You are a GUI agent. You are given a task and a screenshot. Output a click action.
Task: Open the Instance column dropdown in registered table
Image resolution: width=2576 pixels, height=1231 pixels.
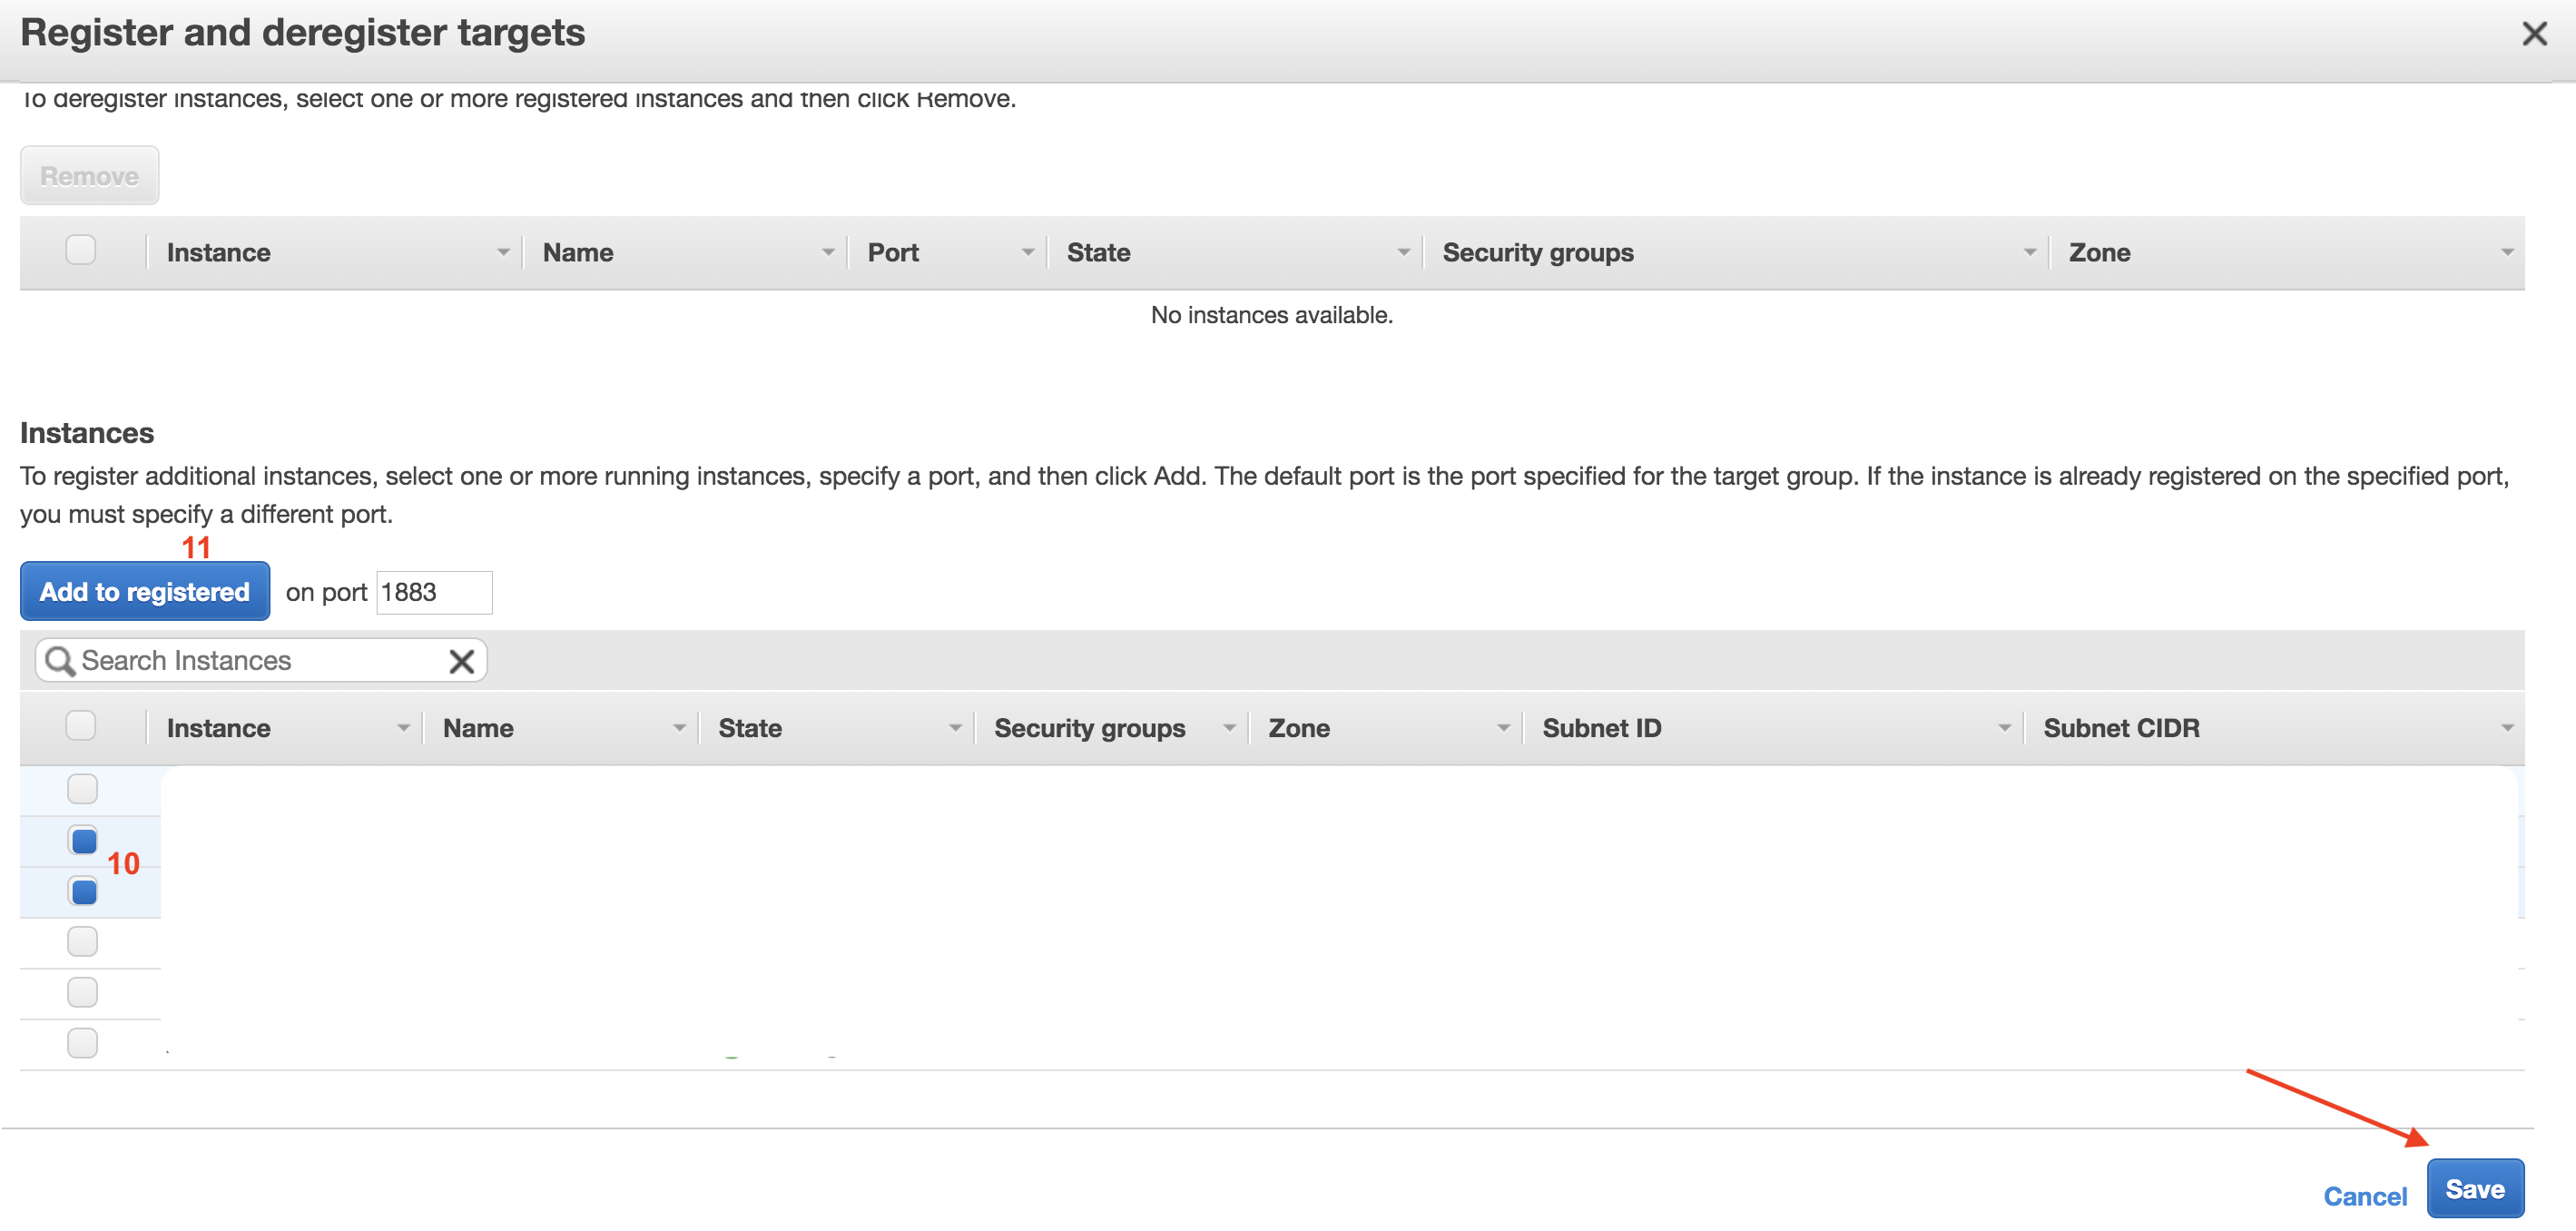pyautogui.click(x=503, y=253)
